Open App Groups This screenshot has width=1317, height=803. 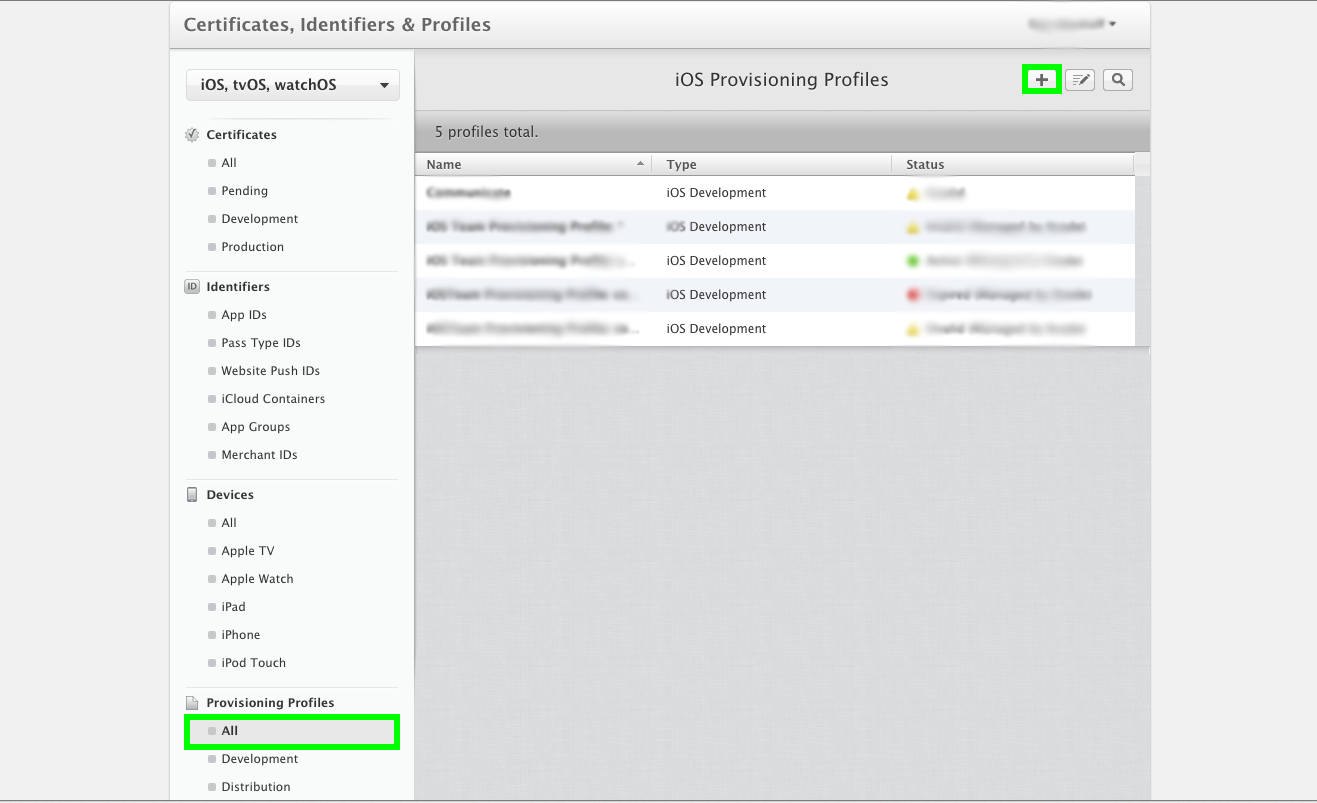click(256, 427)
